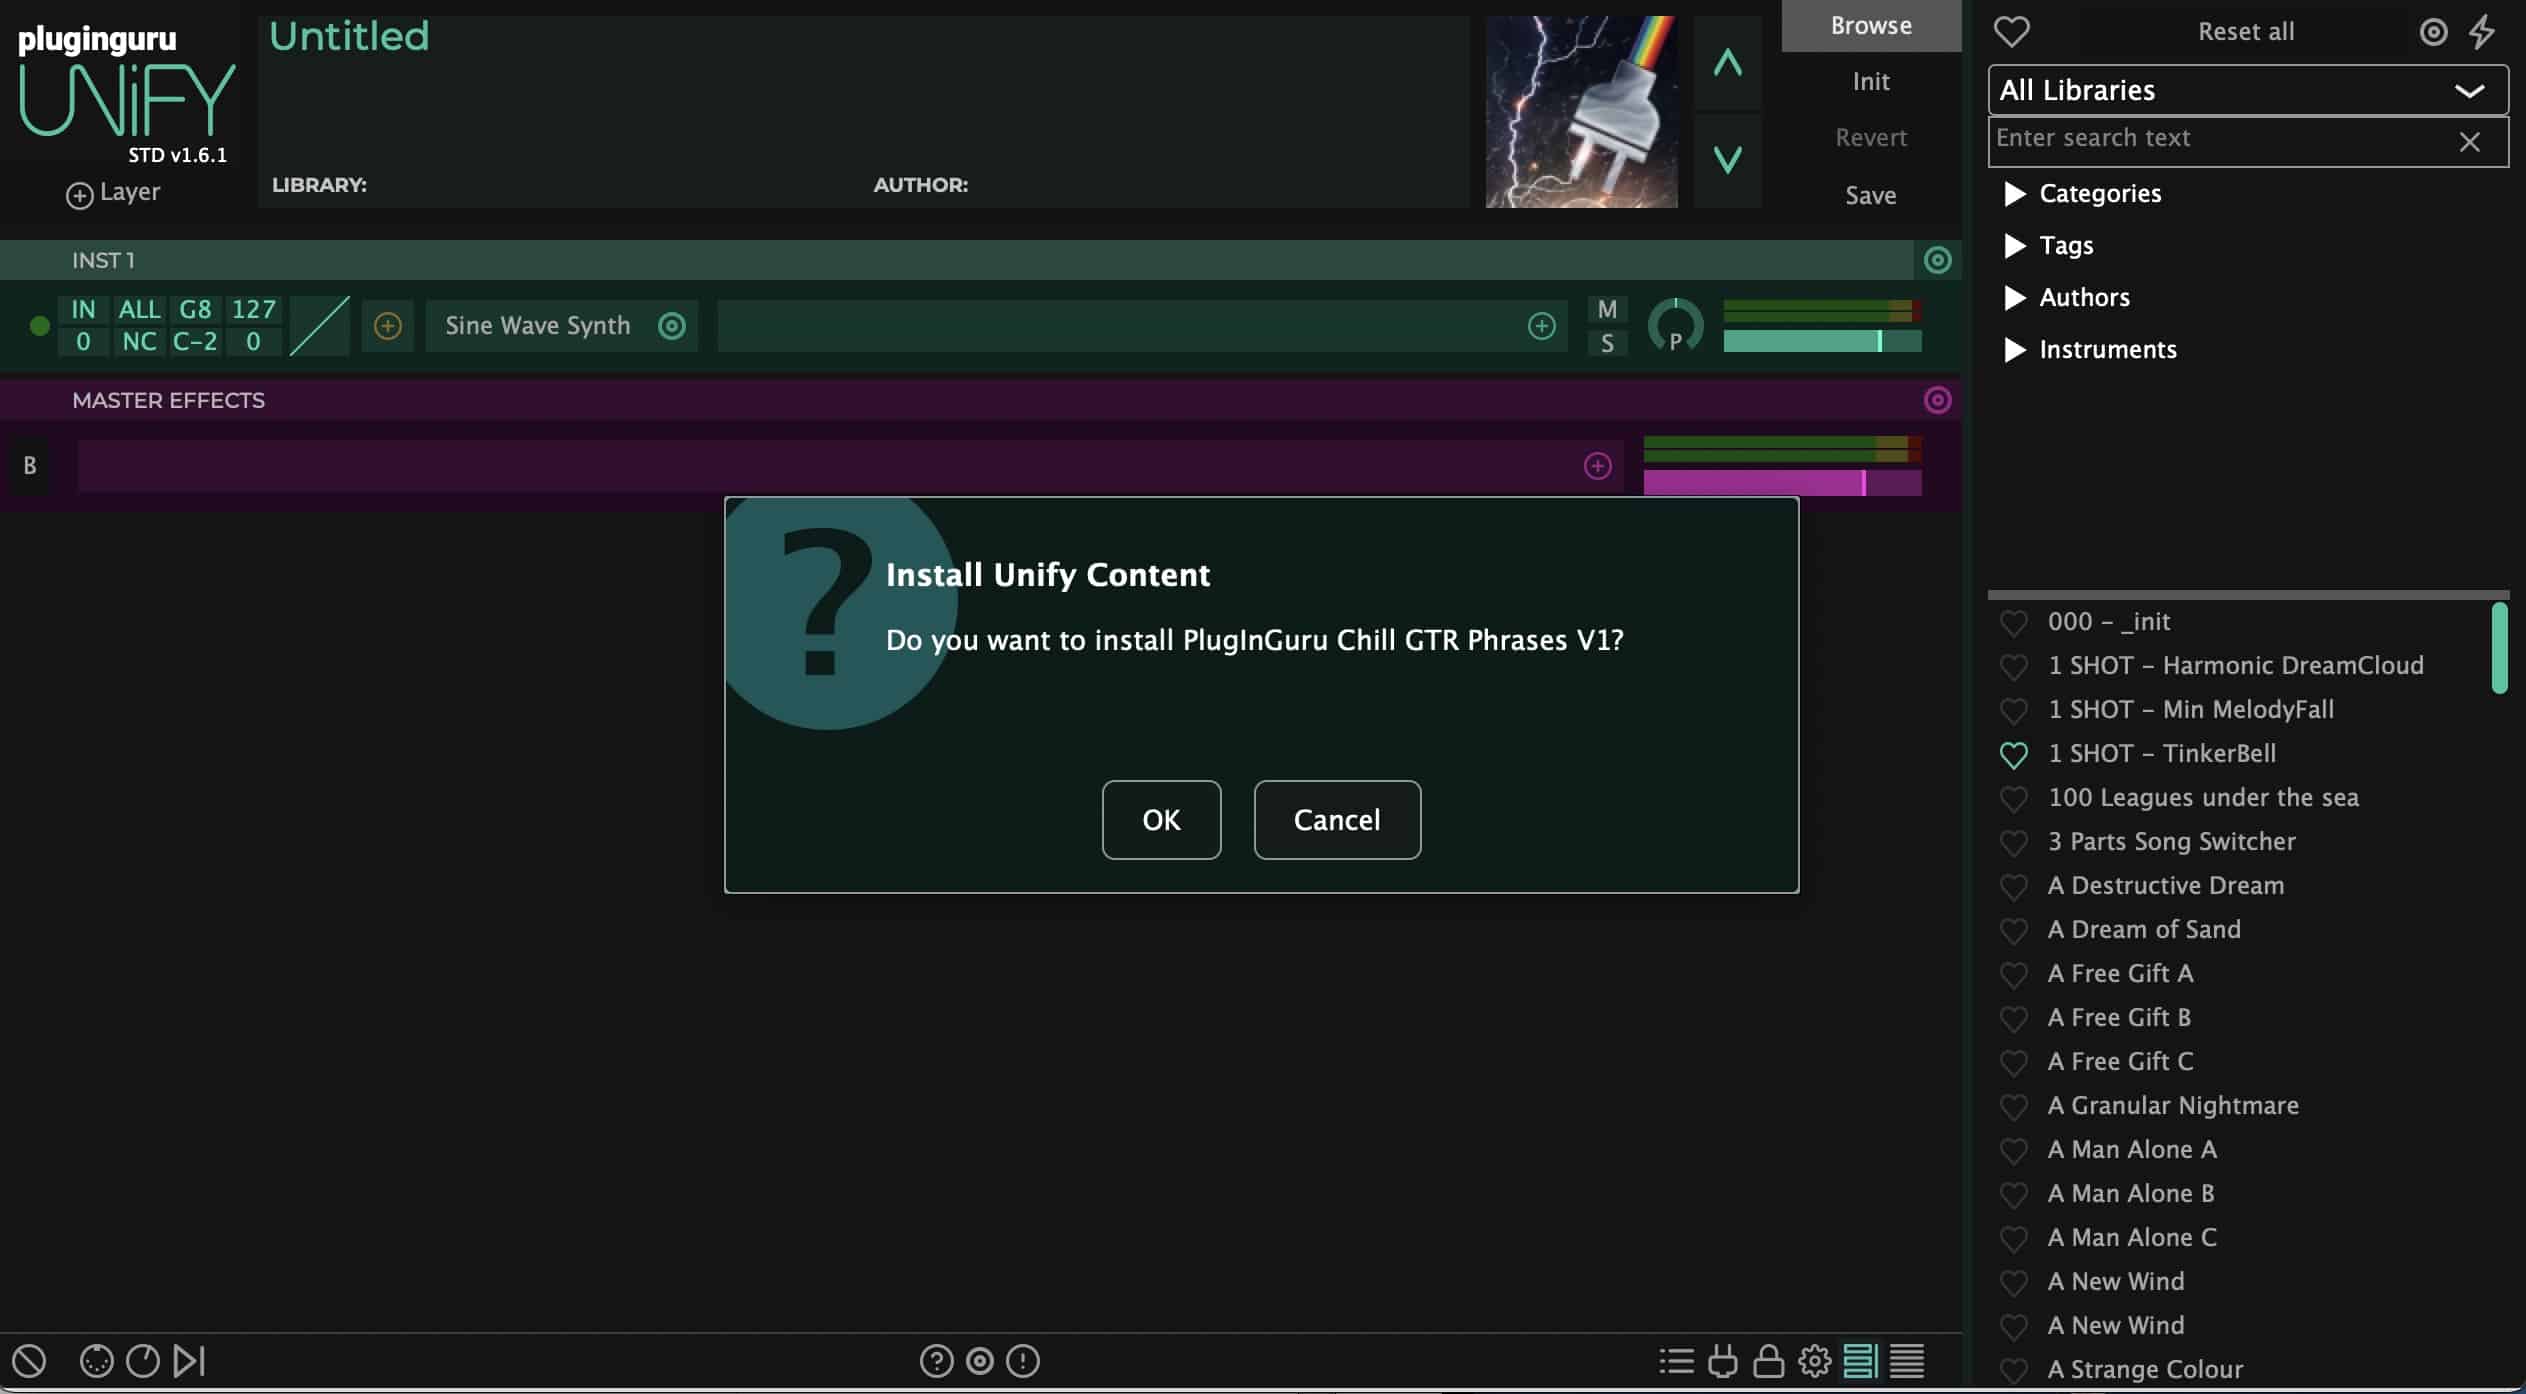2526x1394 pixels.
Task: Click the INST 1 pan knob
Action: 1675,326
